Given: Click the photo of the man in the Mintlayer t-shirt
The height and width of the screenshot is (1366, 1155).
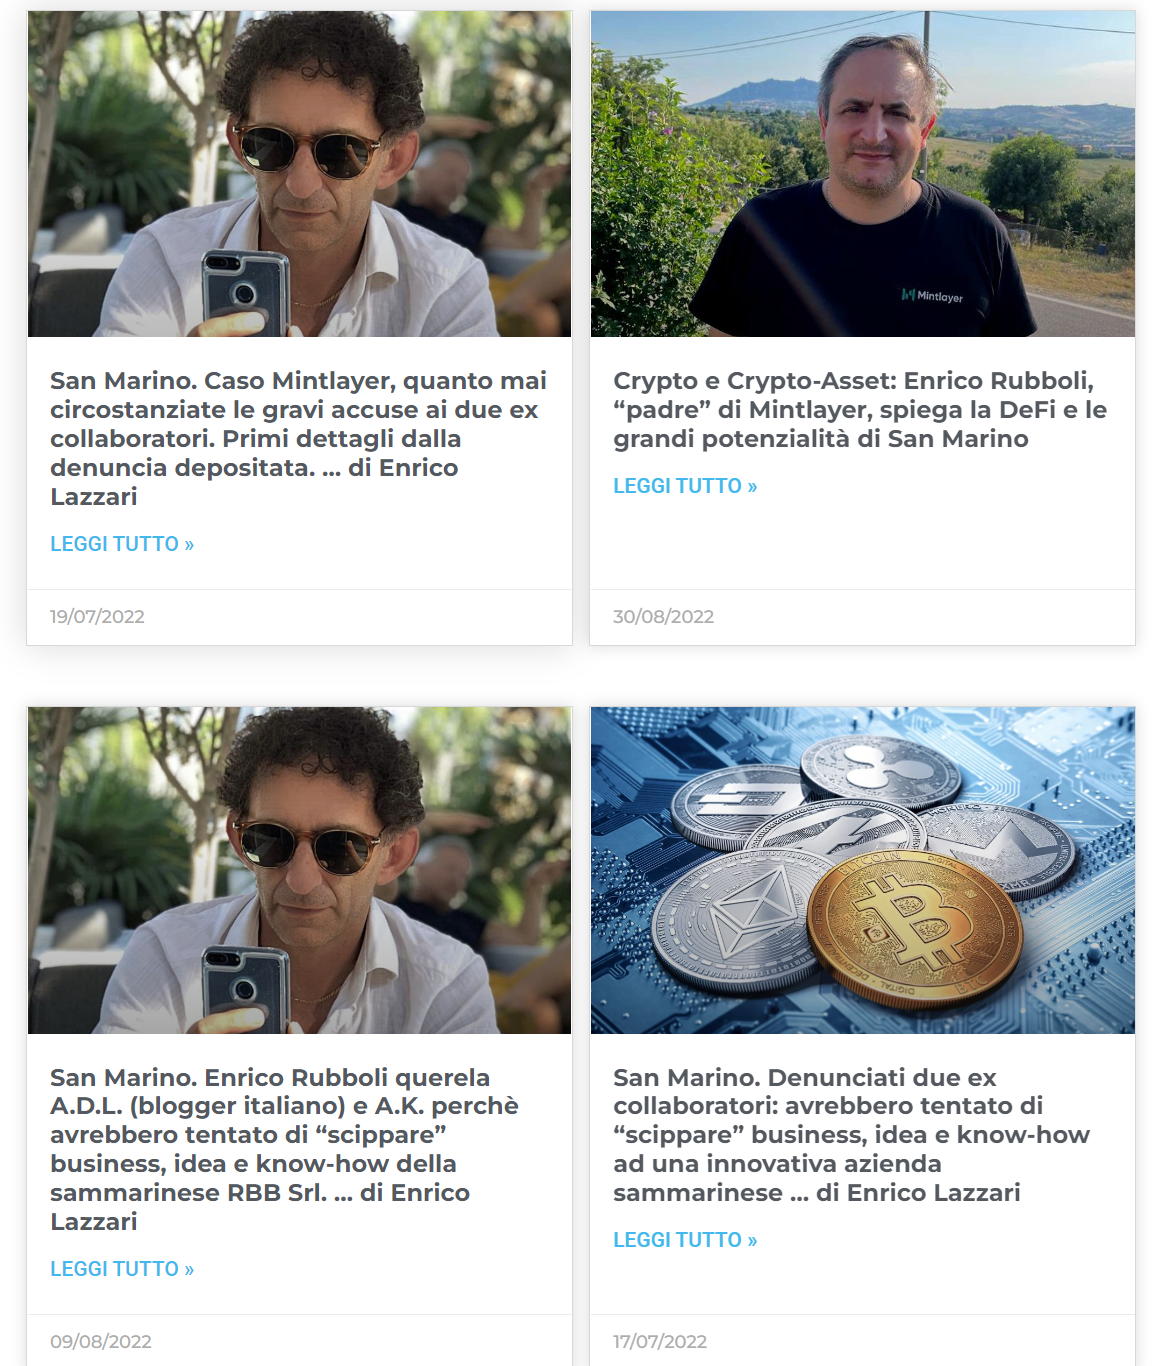Looking at the screenshot, I should pyautogui.click(x=862, y=174).
